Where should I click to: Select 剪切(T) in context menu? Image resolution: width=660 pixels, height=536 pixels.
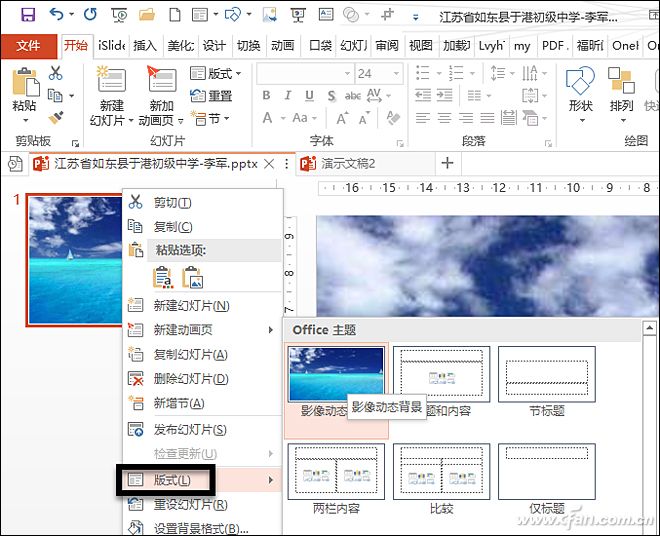[202, 203]
